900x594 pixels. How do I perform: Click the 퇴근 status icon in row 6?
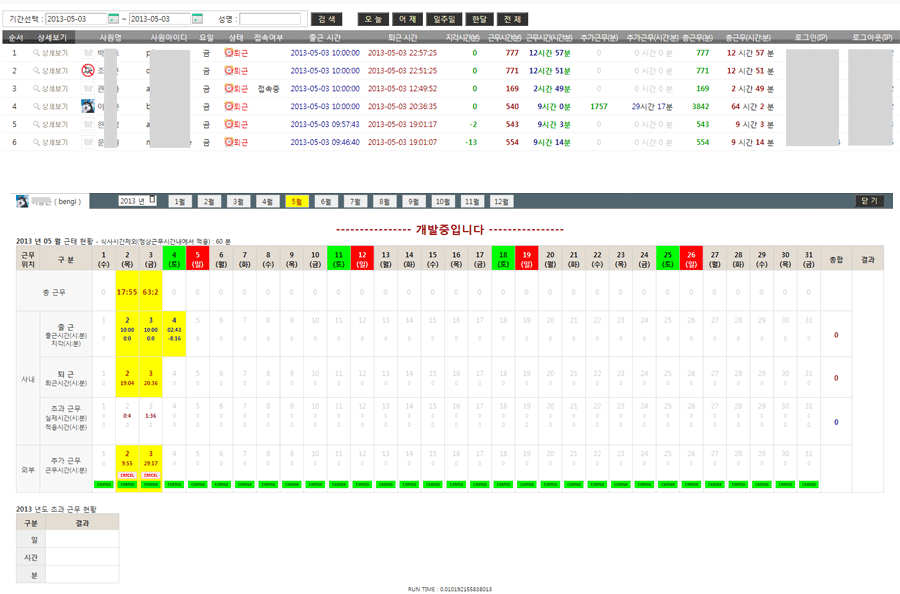[229, 142]
